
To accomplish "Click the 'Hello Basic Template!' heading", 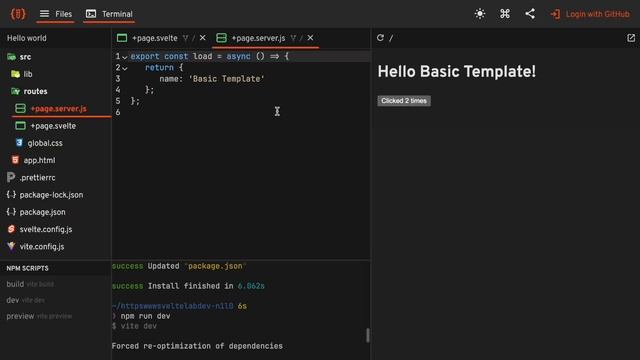I will 456,72.
